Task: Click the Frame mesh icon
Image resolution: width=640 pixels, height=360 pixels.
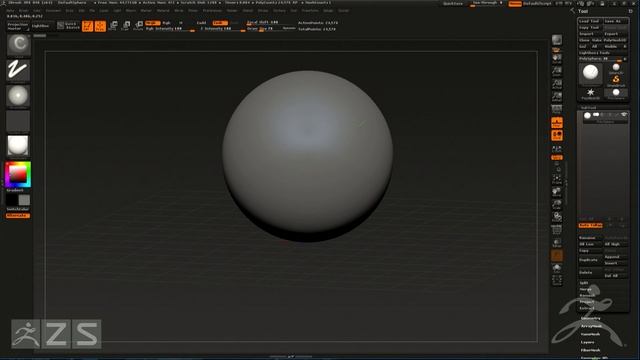Action: (x=557, y=178)
